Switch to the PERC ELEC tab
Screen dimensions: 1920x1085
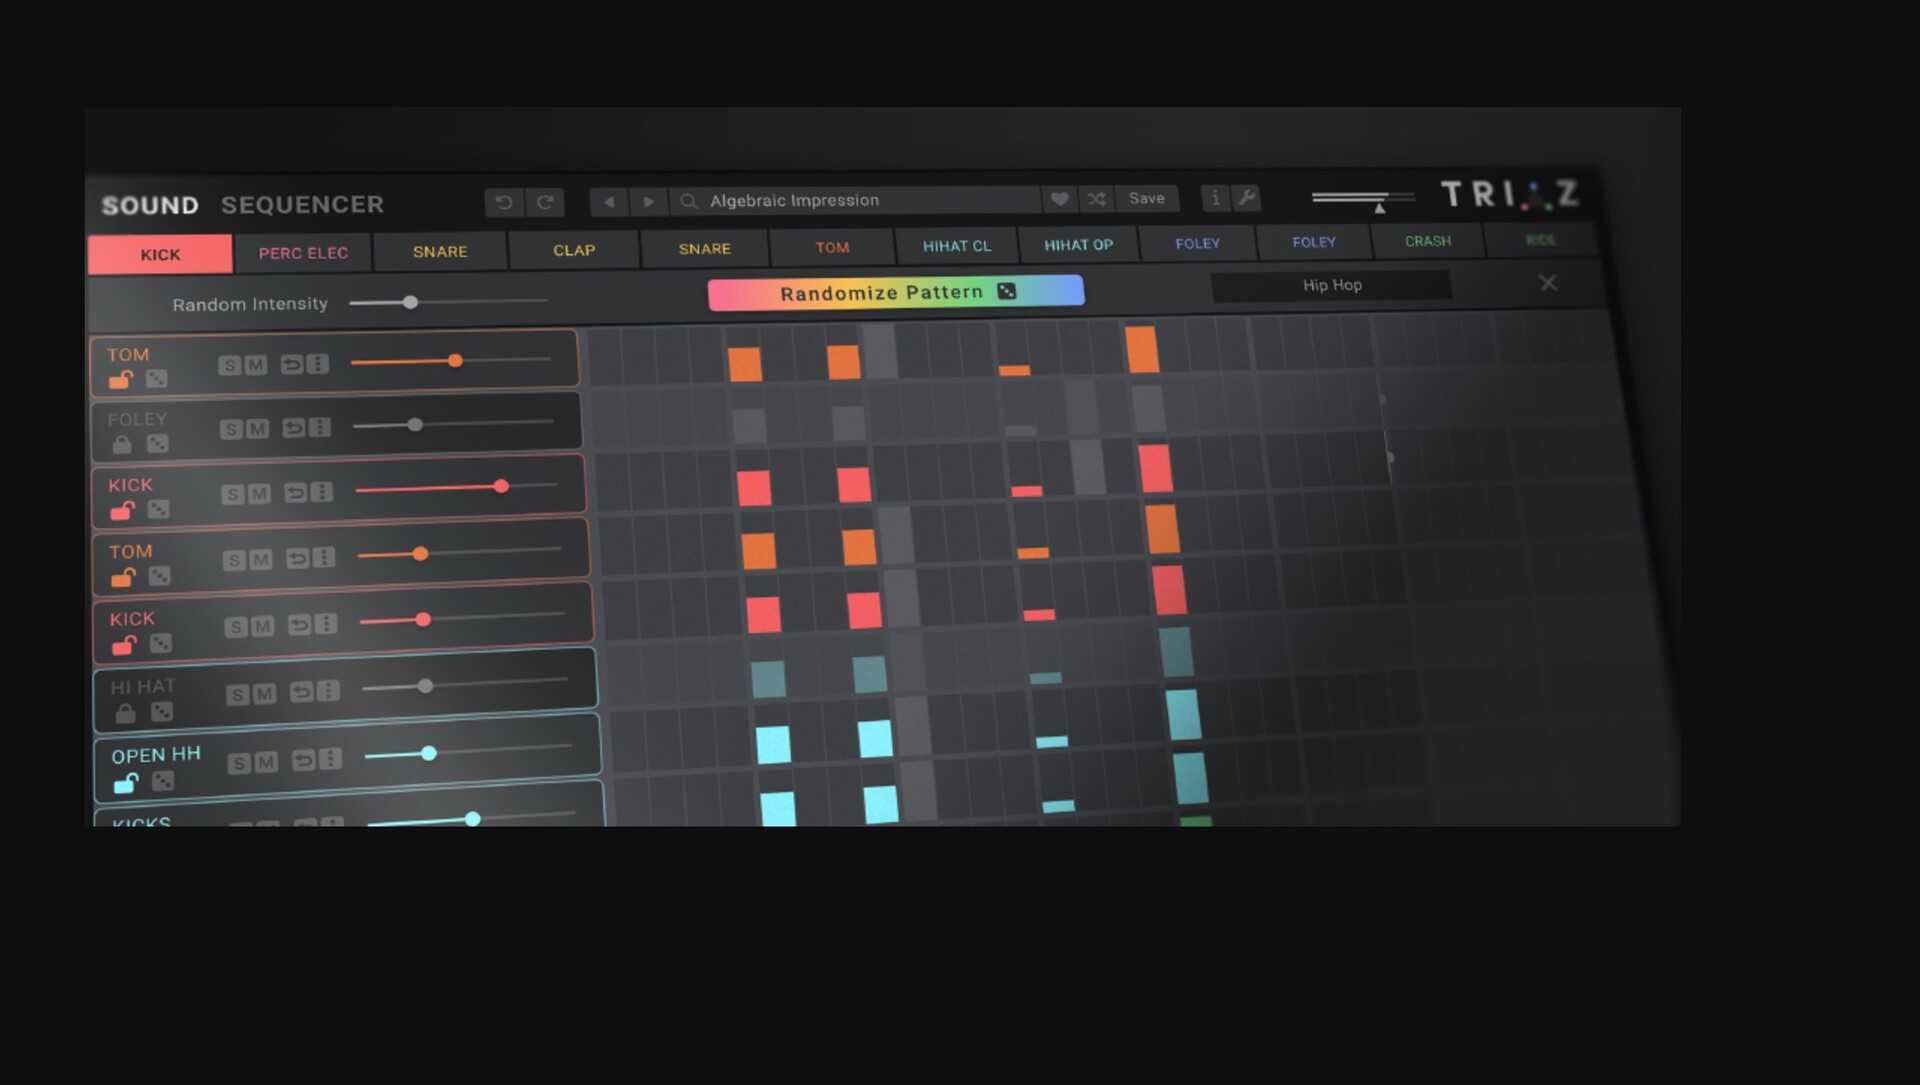tap(303, 253)
